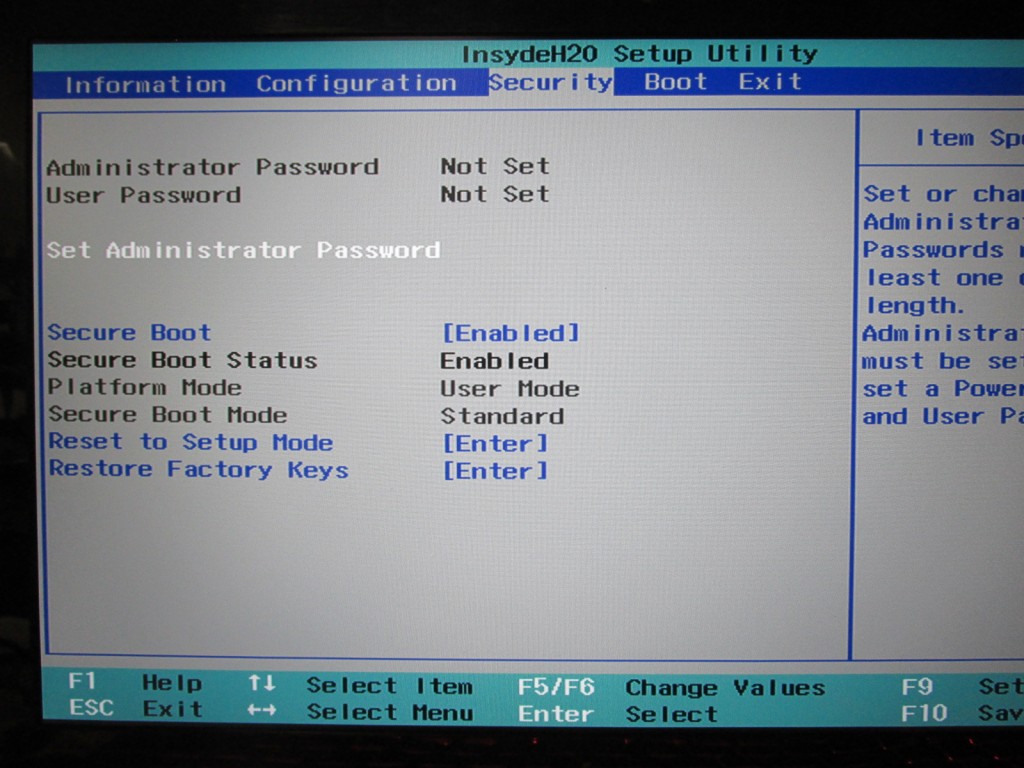
Task: Select the Security tab
Action: [x=551, y=83]
